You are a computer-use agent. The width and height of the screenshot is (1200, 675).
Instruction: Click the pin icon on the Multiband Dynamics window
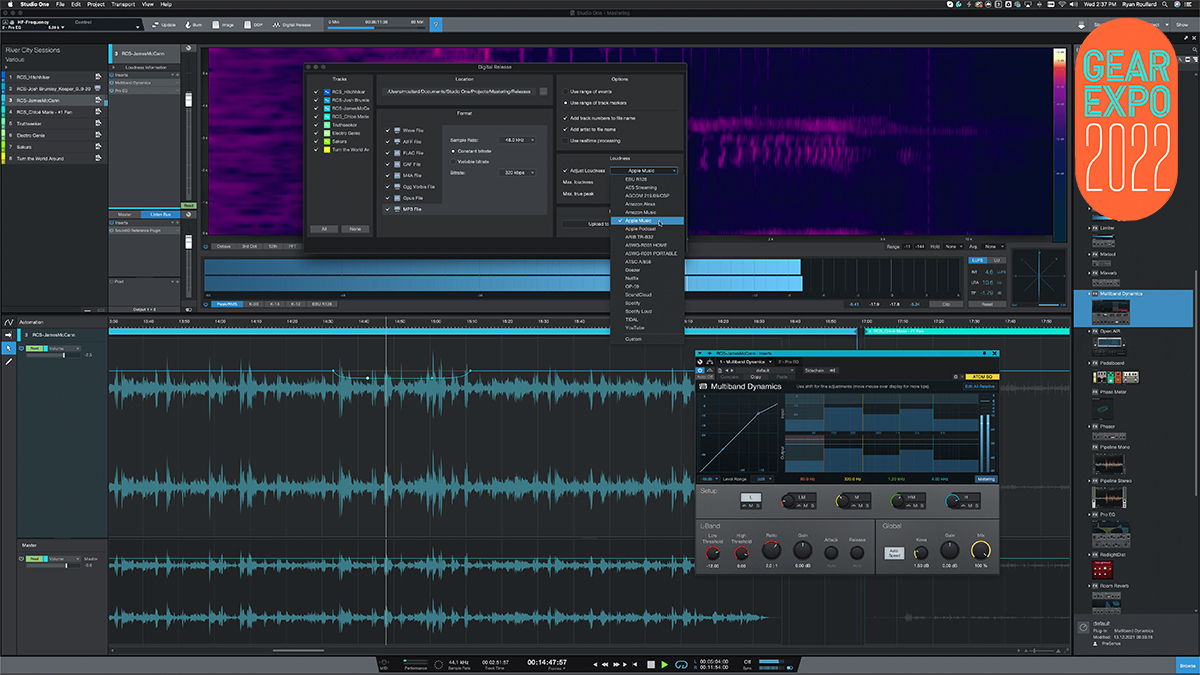985,353
